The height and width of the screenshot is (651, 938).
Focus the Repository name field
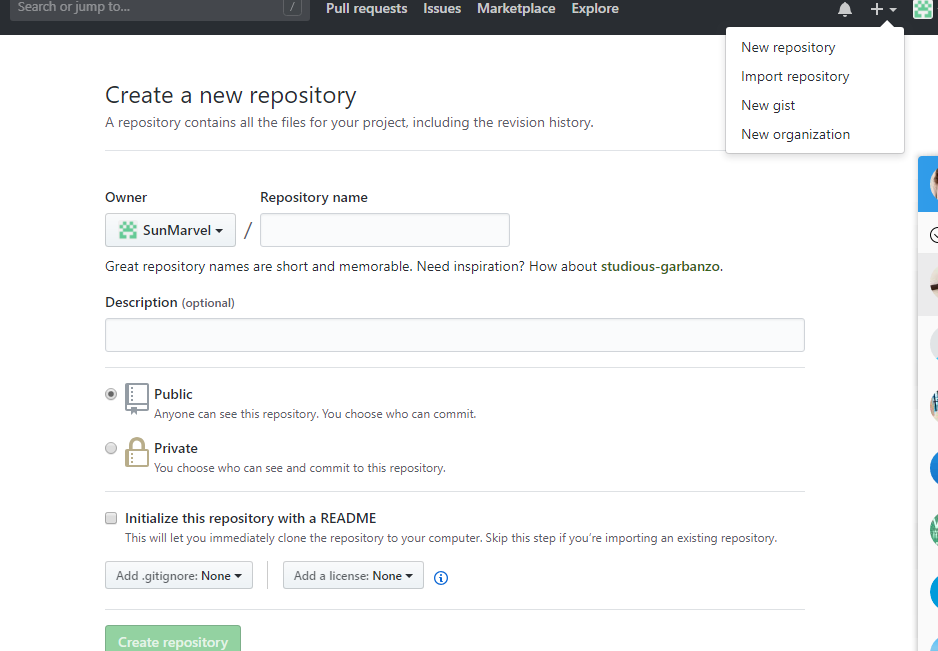tap(385, 230)
